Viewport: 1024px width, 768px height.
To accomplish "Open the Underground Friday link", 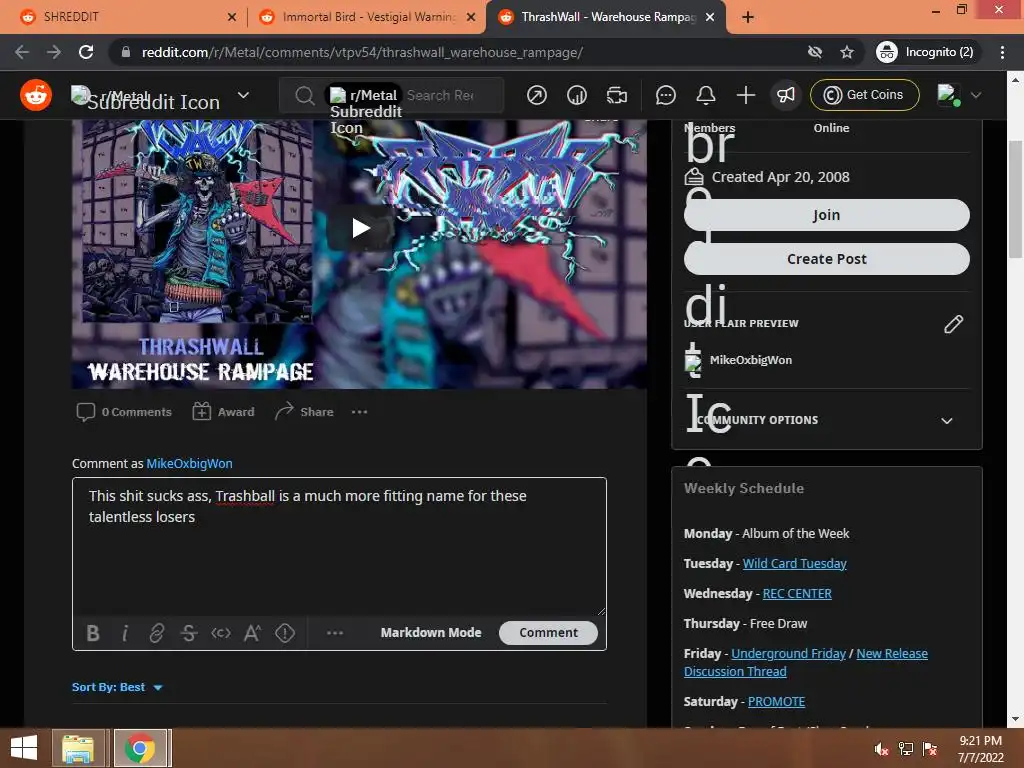I will click(x=788, y=654).
